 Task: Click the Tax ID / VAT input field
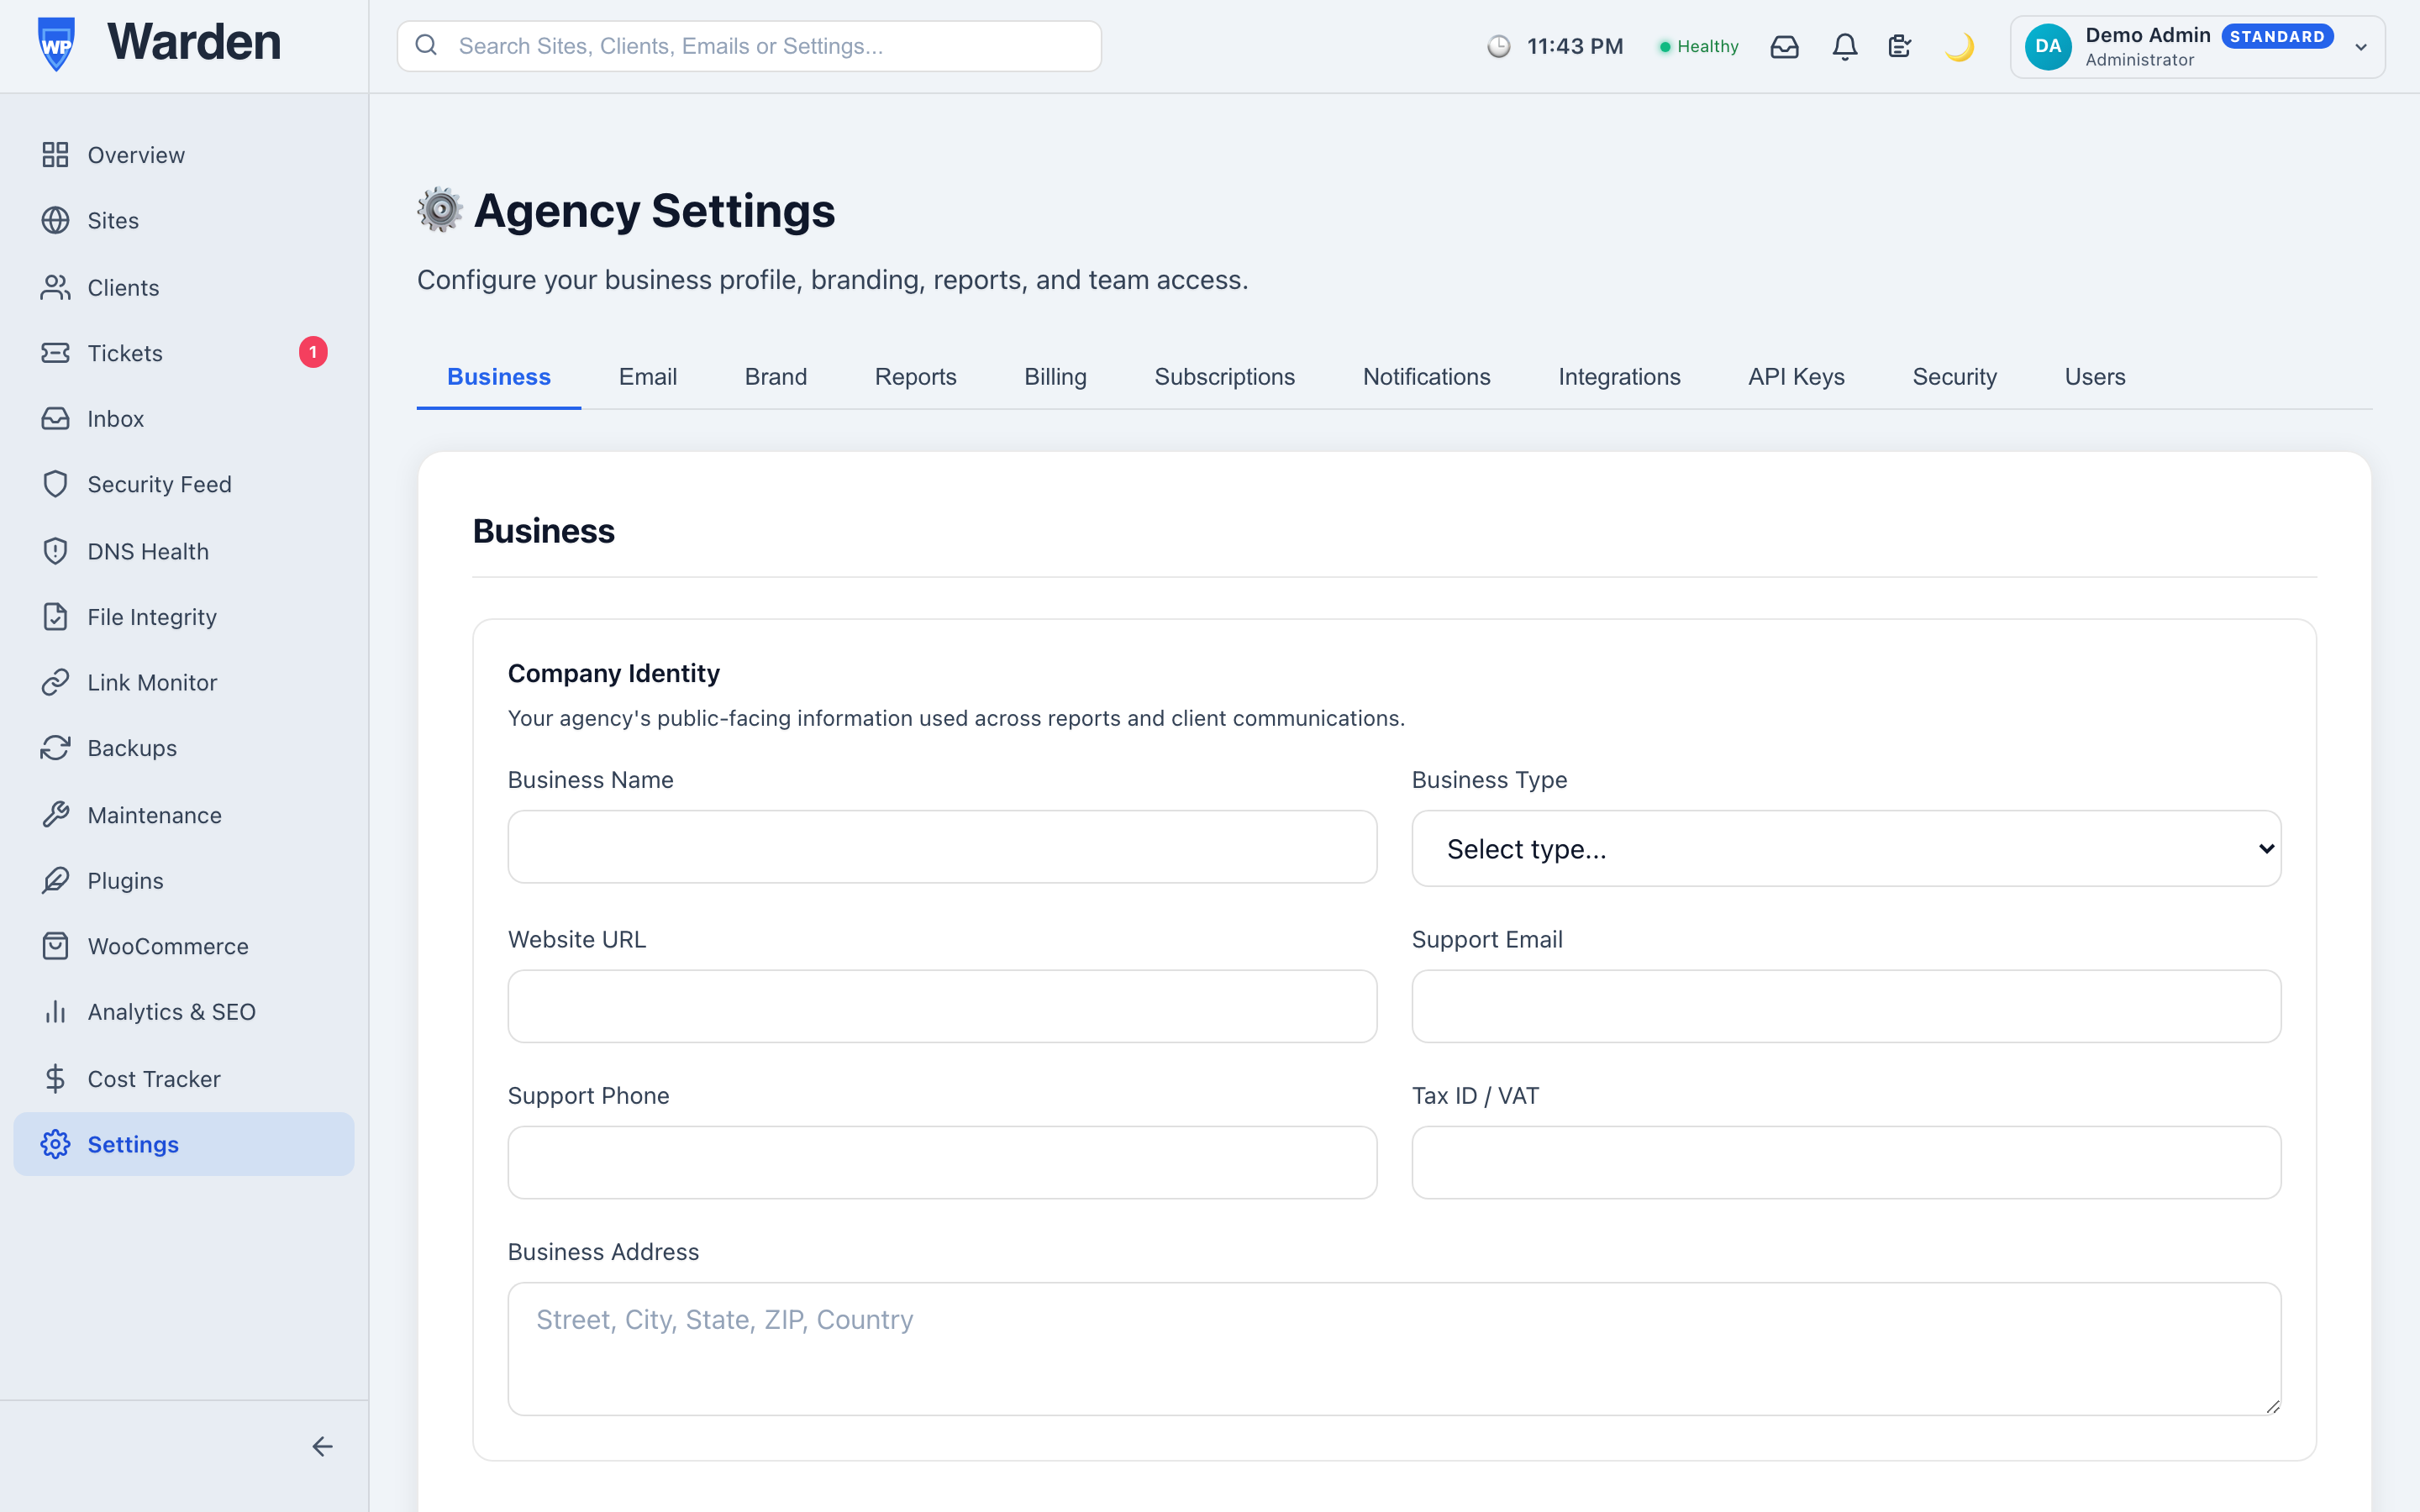pyautogui.click(x=1846, y=1162)
